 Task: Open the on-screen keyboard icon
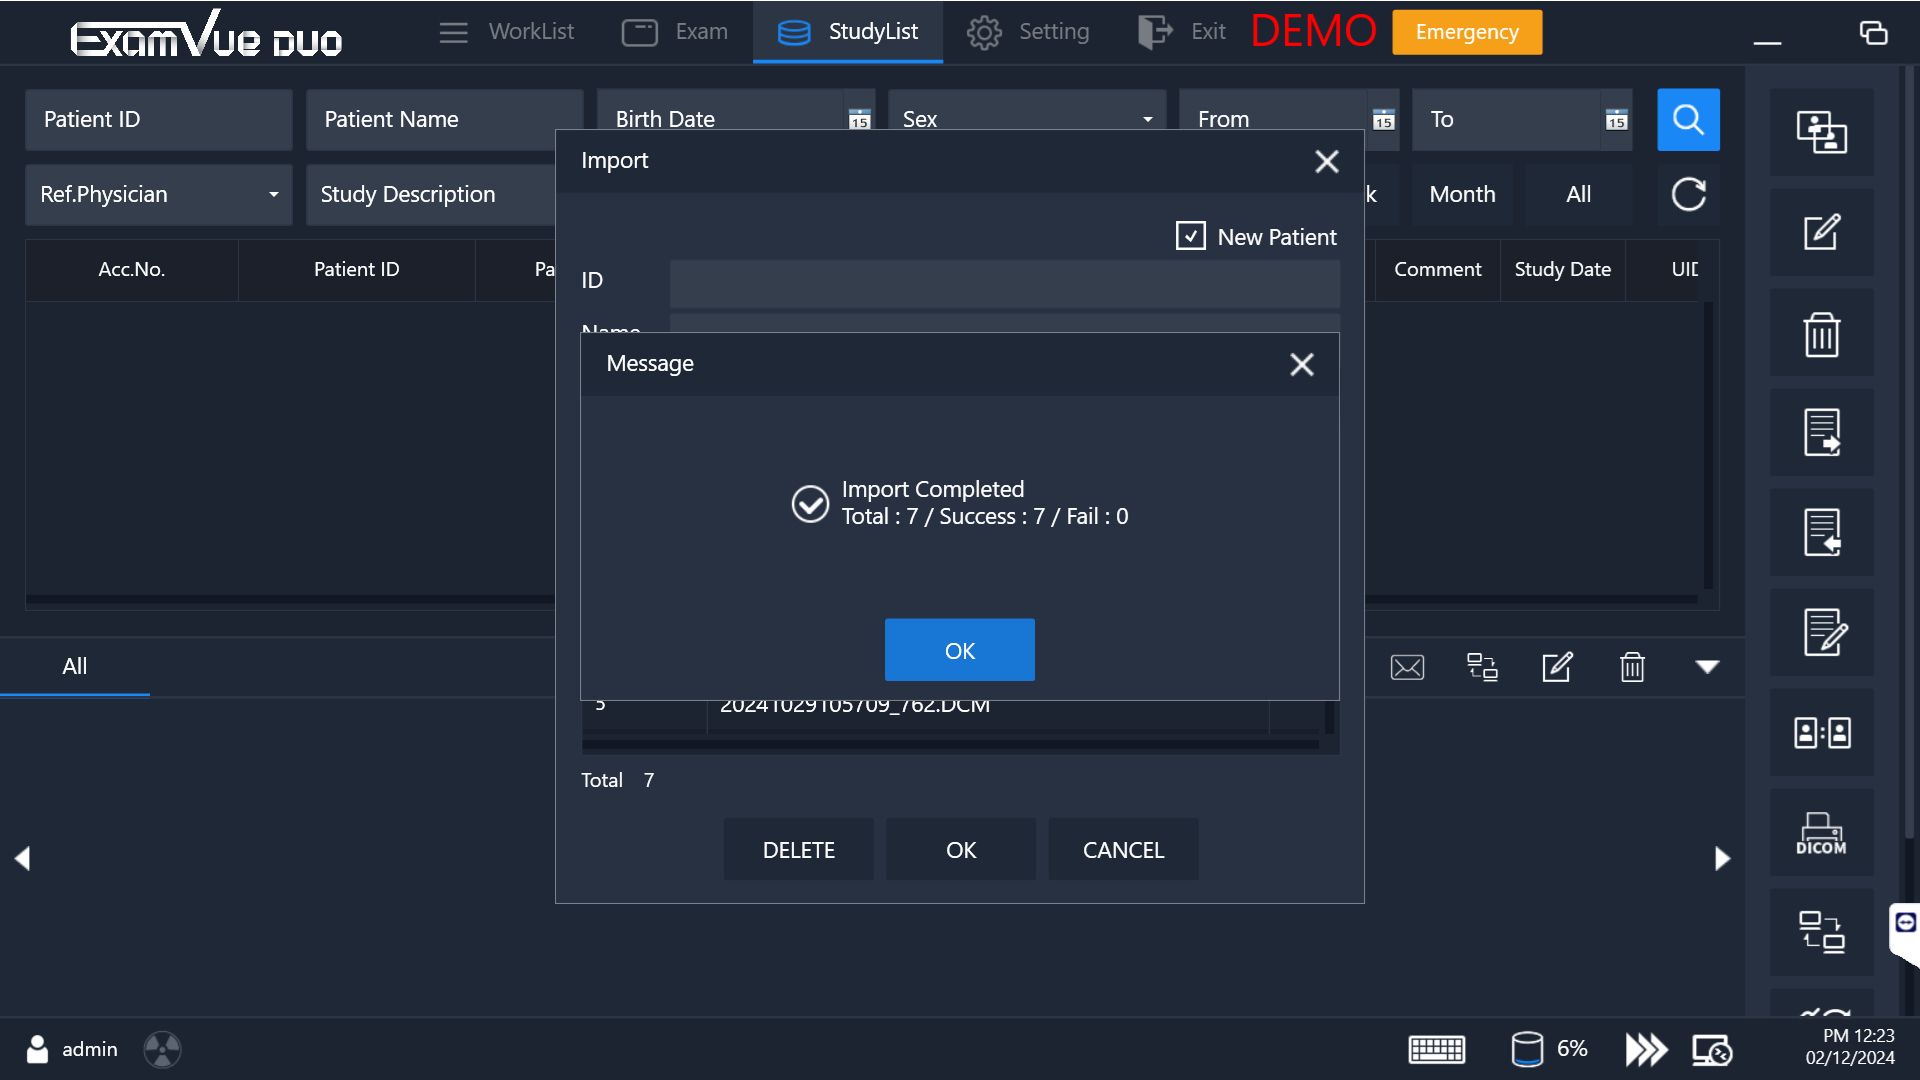coord(1436,1049)
